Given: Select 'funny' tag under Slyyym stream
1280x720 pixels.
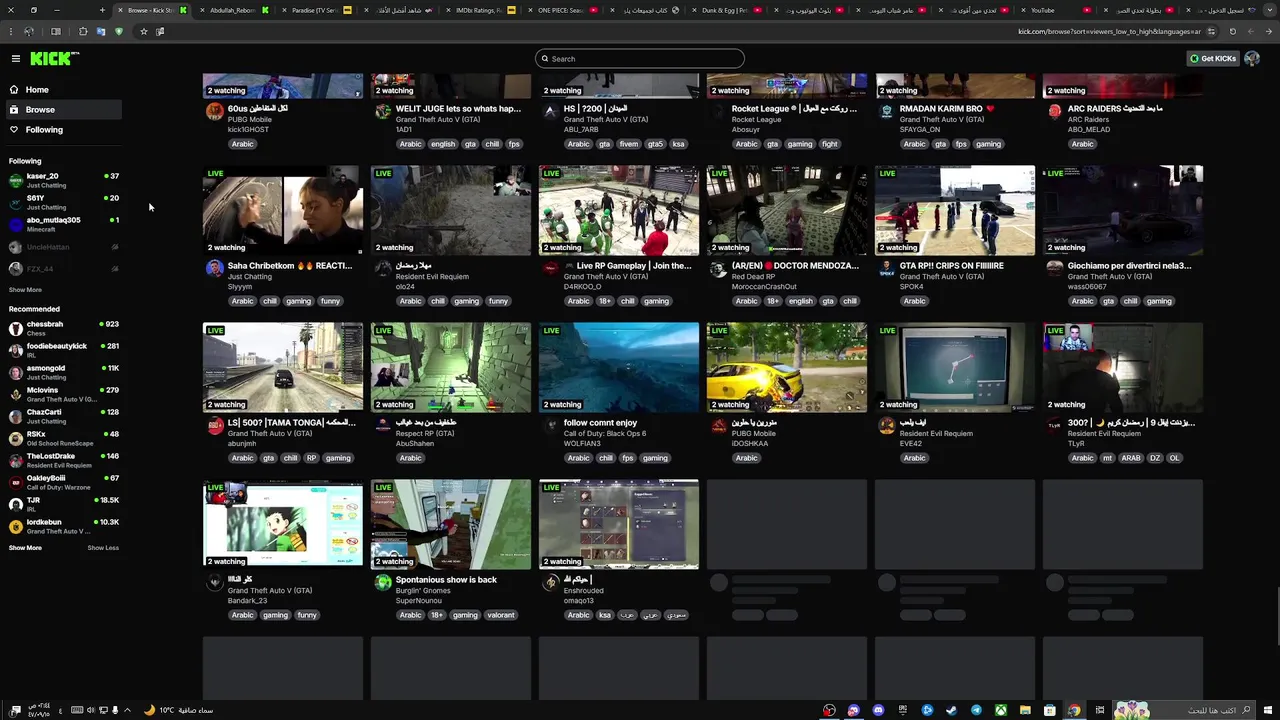Looking at the screenshot, I should [331, 301].
